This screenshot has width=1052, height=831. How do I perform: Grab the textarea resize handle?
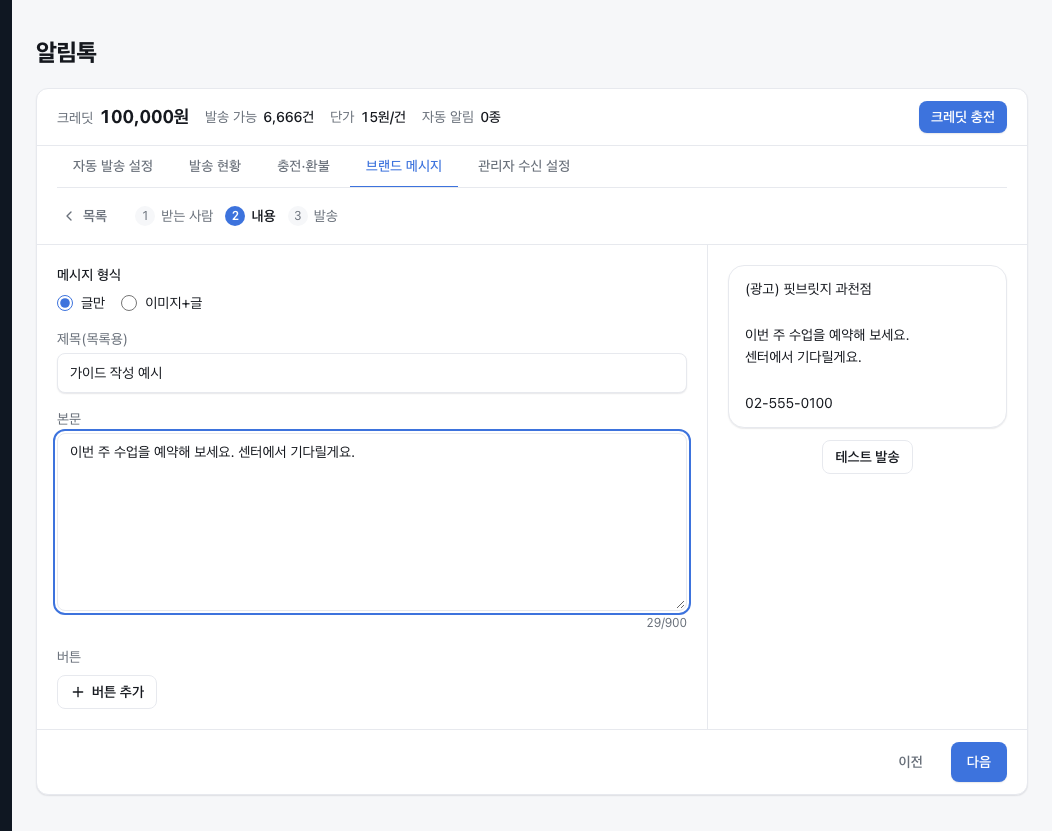coord(680,604)
